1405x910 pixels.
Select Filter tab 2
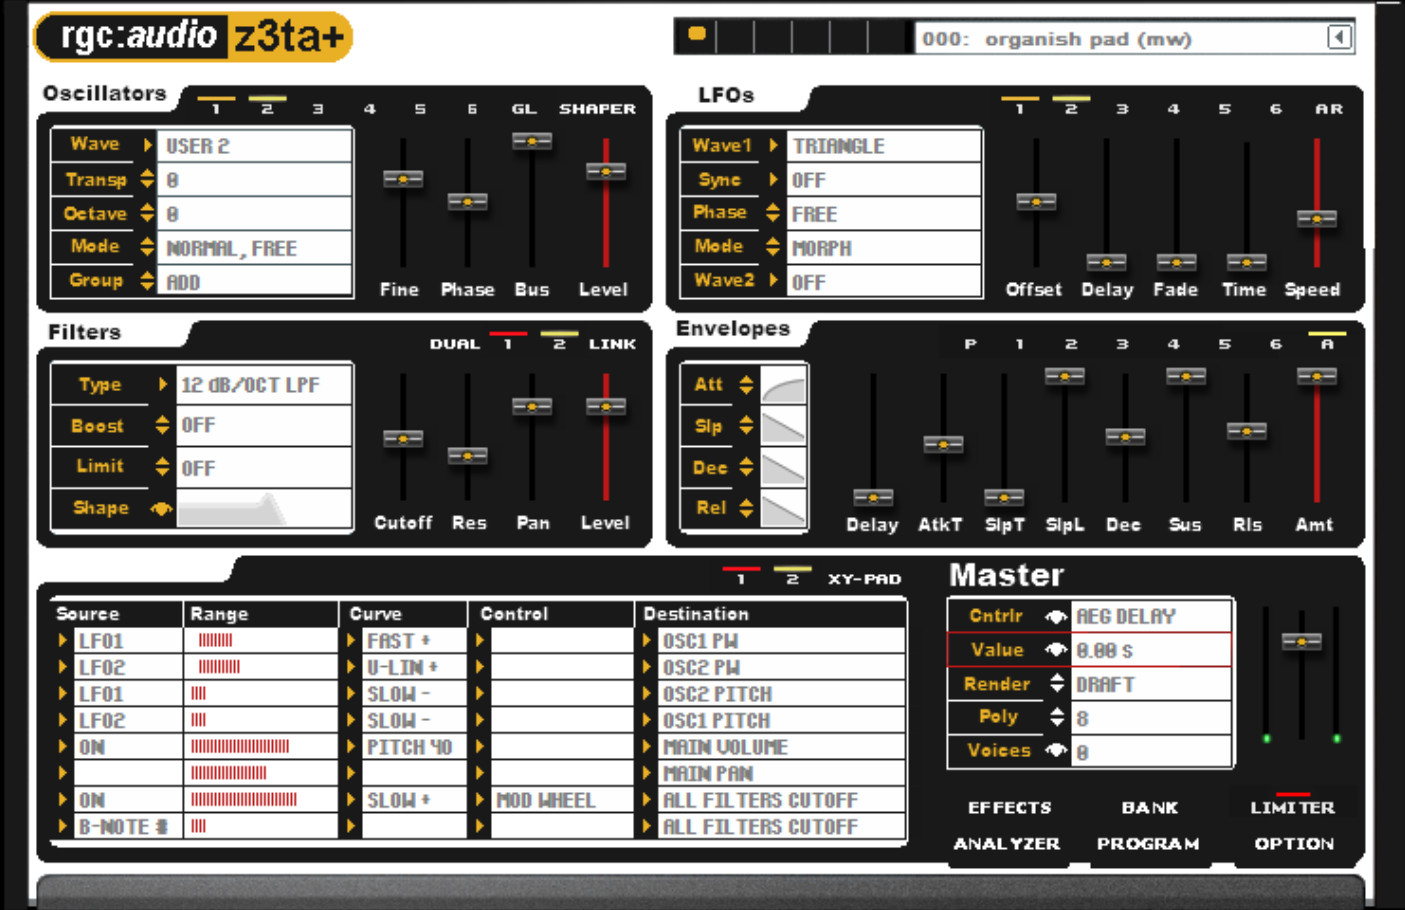pos(559,343)
